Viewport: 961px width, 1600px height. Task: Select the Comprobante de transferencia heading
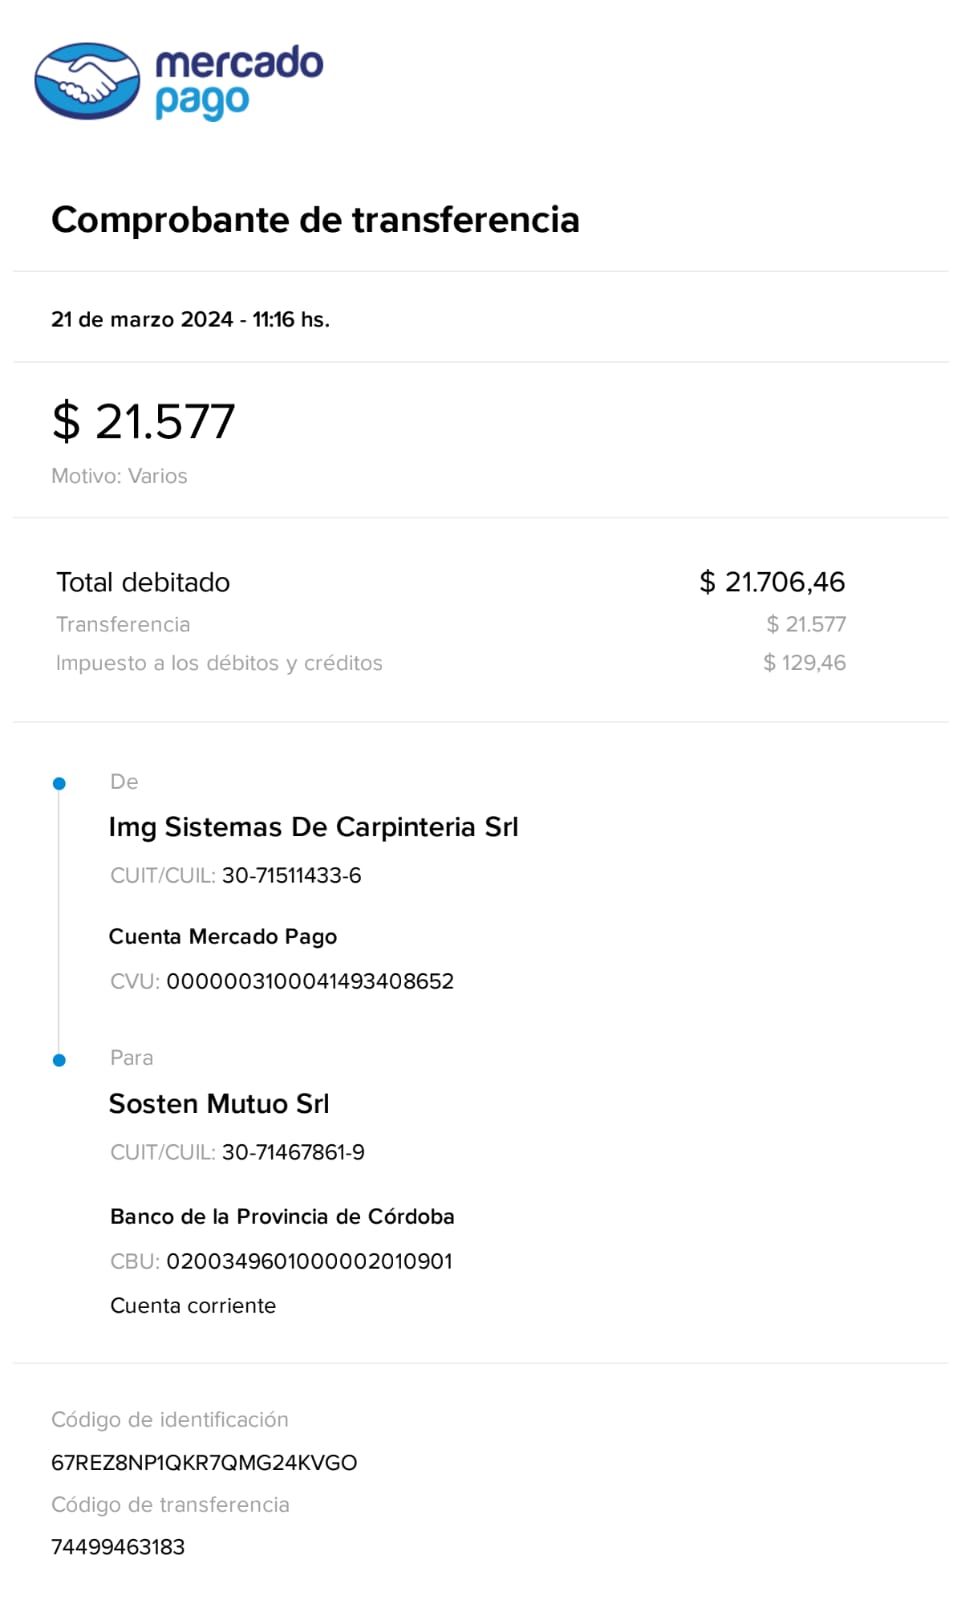coord(315,220)
